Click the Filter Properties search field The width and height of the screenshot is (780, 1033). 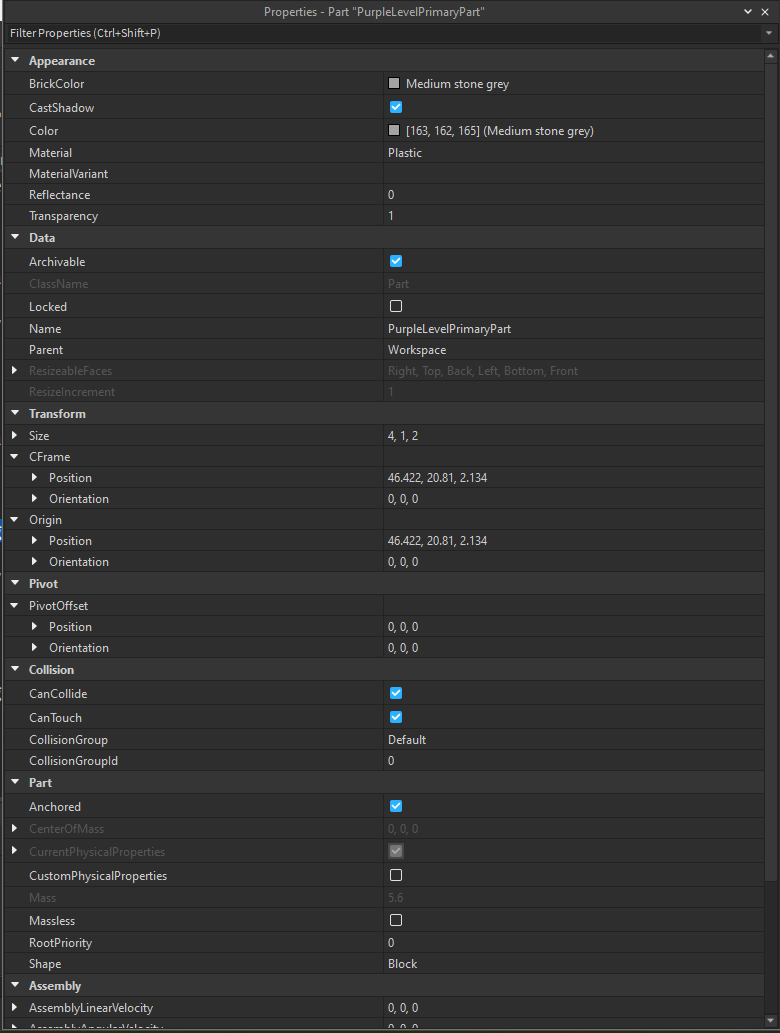click(x=380, y=33)
